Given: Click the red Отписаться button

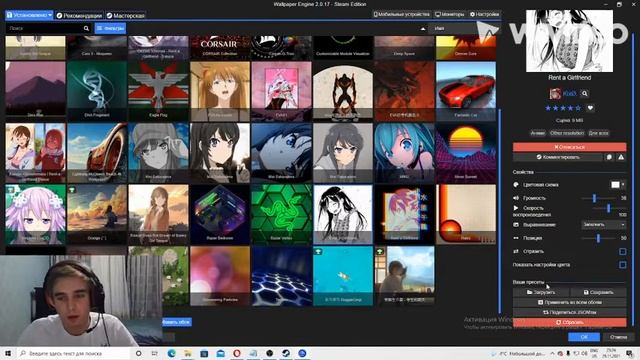Looking at the screenshot, I should coord(569,147).
